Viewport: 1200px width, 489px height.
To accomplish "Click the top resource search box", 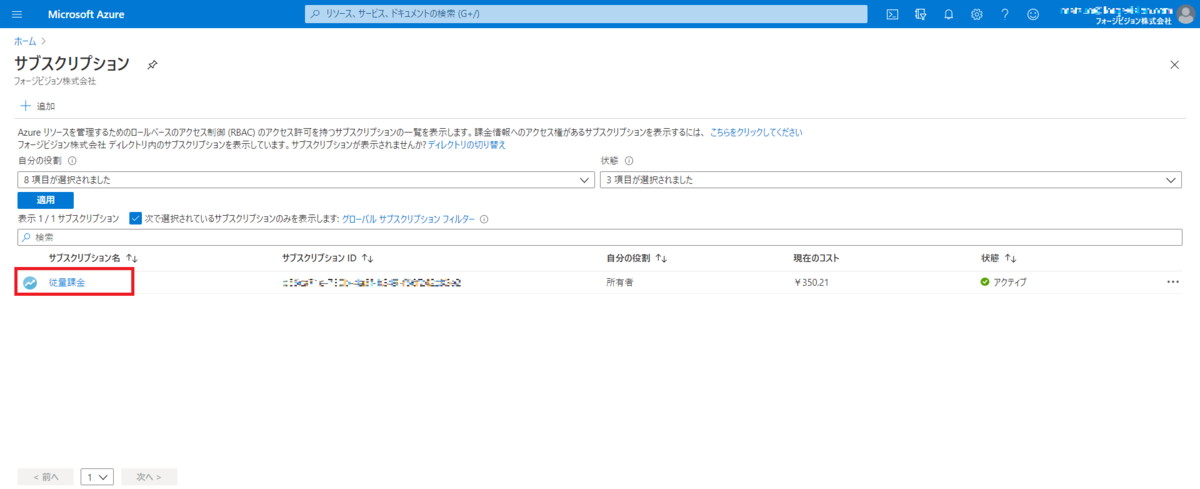I will click(586, 14).
